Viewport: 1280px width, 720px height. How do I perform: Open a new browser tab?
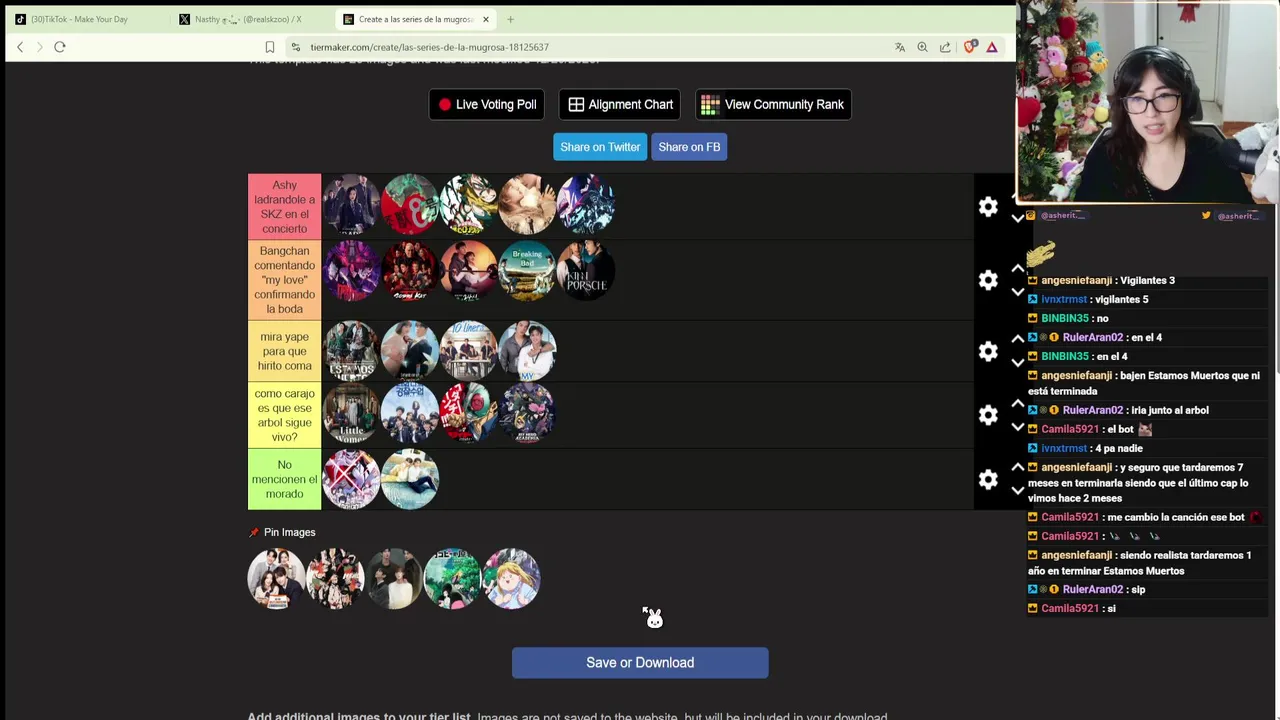click(x=510, y=19)
